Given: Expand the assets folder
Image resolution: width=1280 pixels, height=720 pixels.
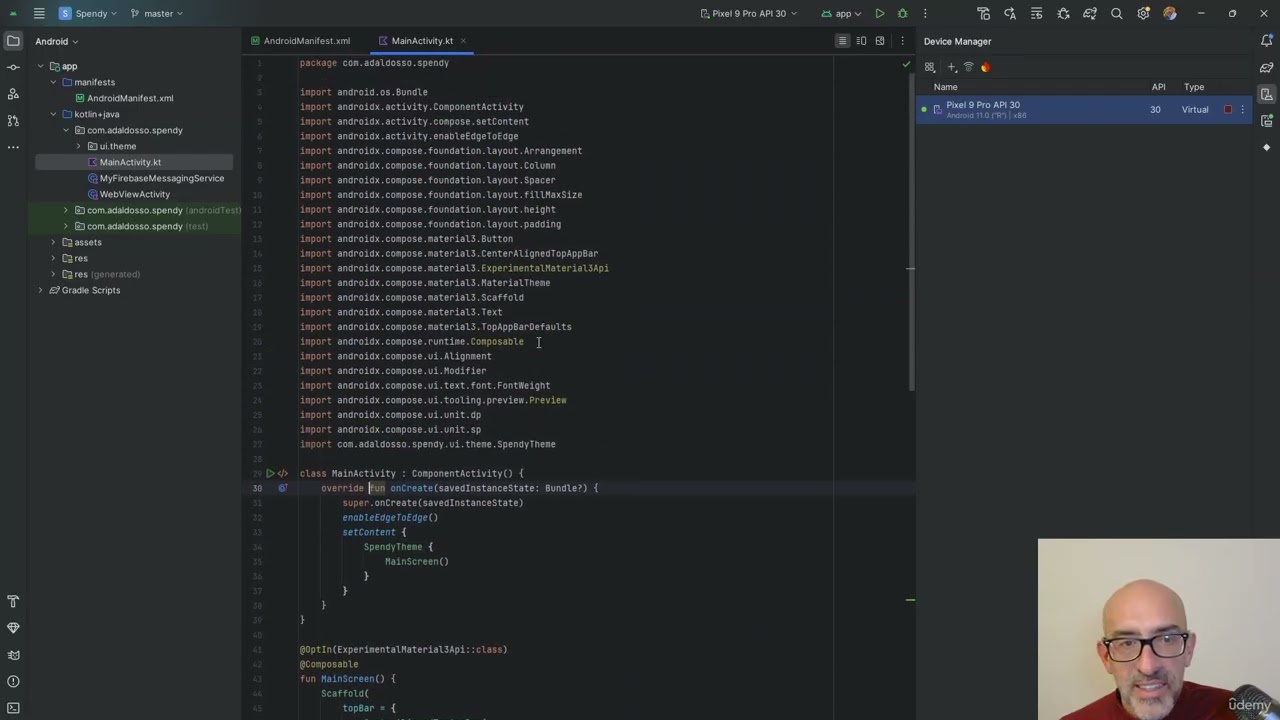Looking at the screenshot, I should coord(53,242).
